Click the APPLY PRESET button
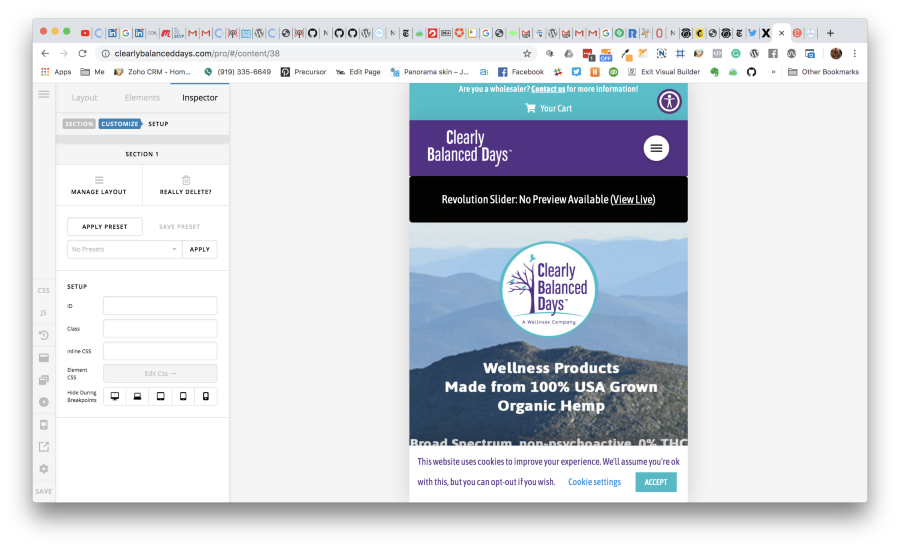 pyautogui.click(x=104, y=227)
